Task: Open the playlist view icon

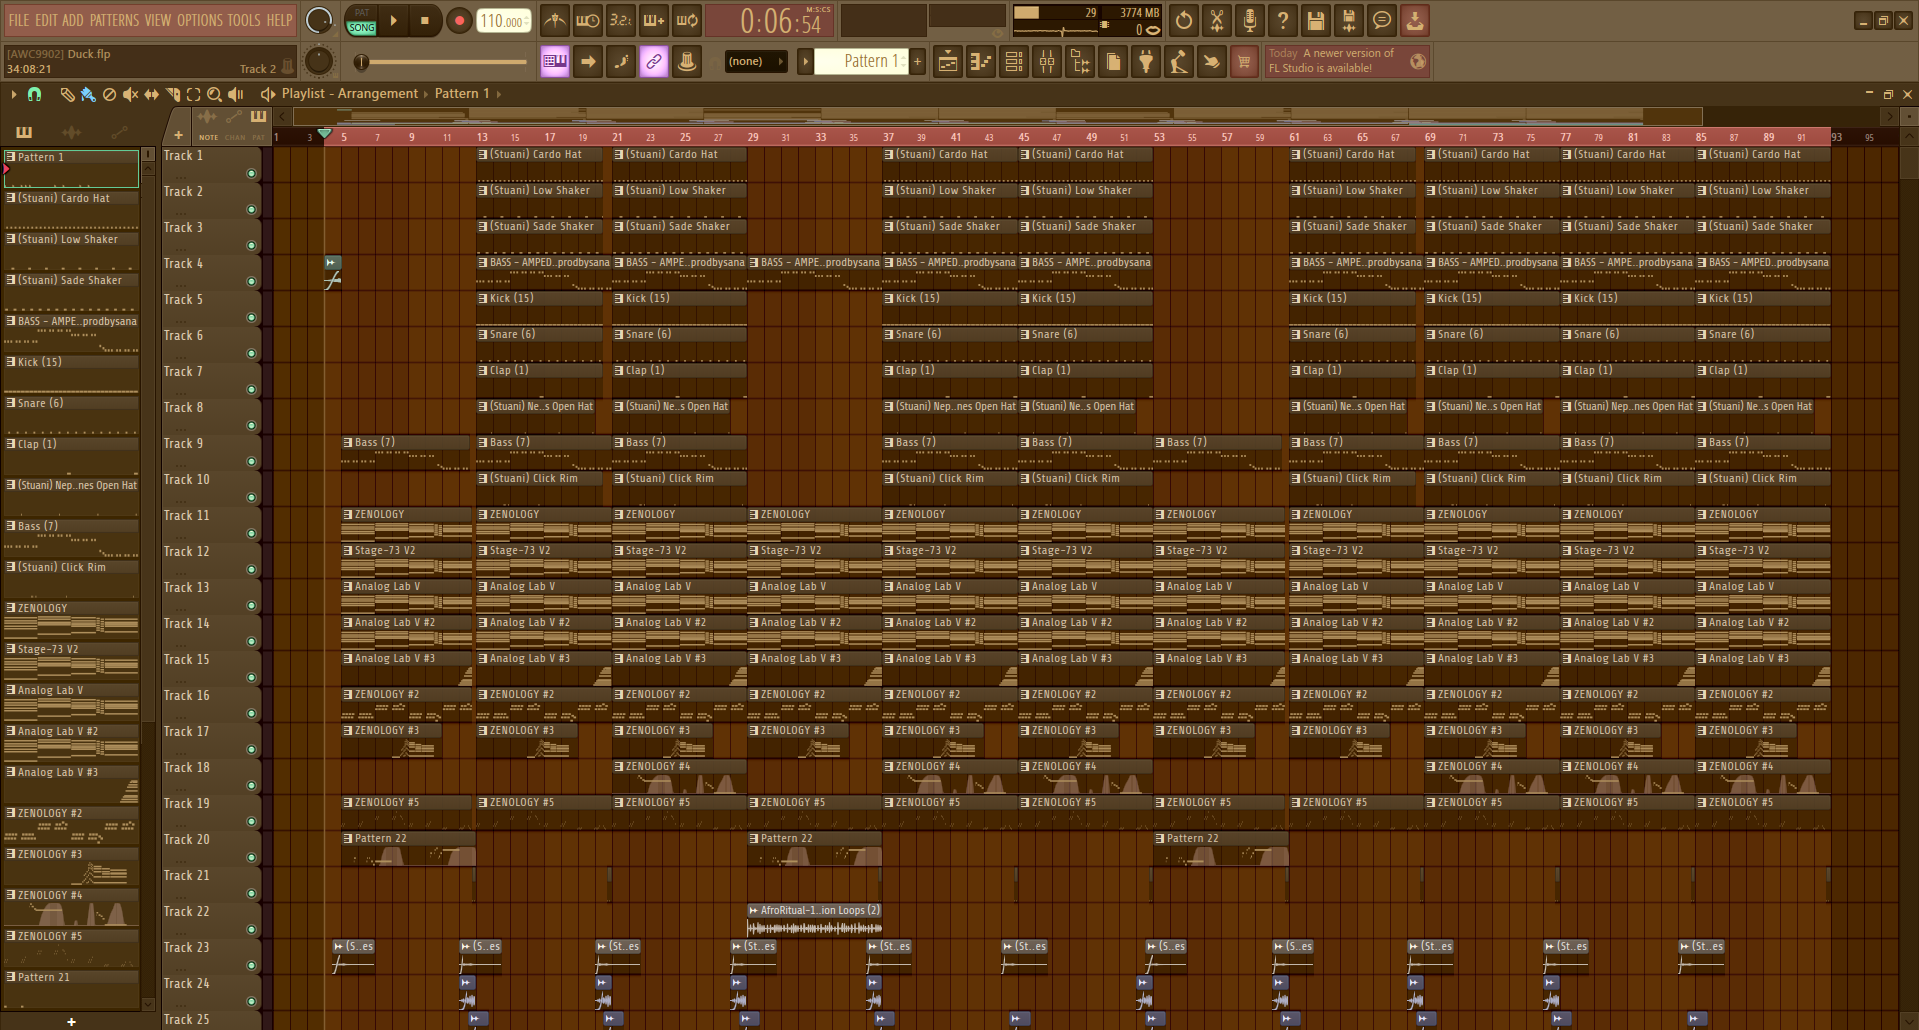Action: [948, 62]
